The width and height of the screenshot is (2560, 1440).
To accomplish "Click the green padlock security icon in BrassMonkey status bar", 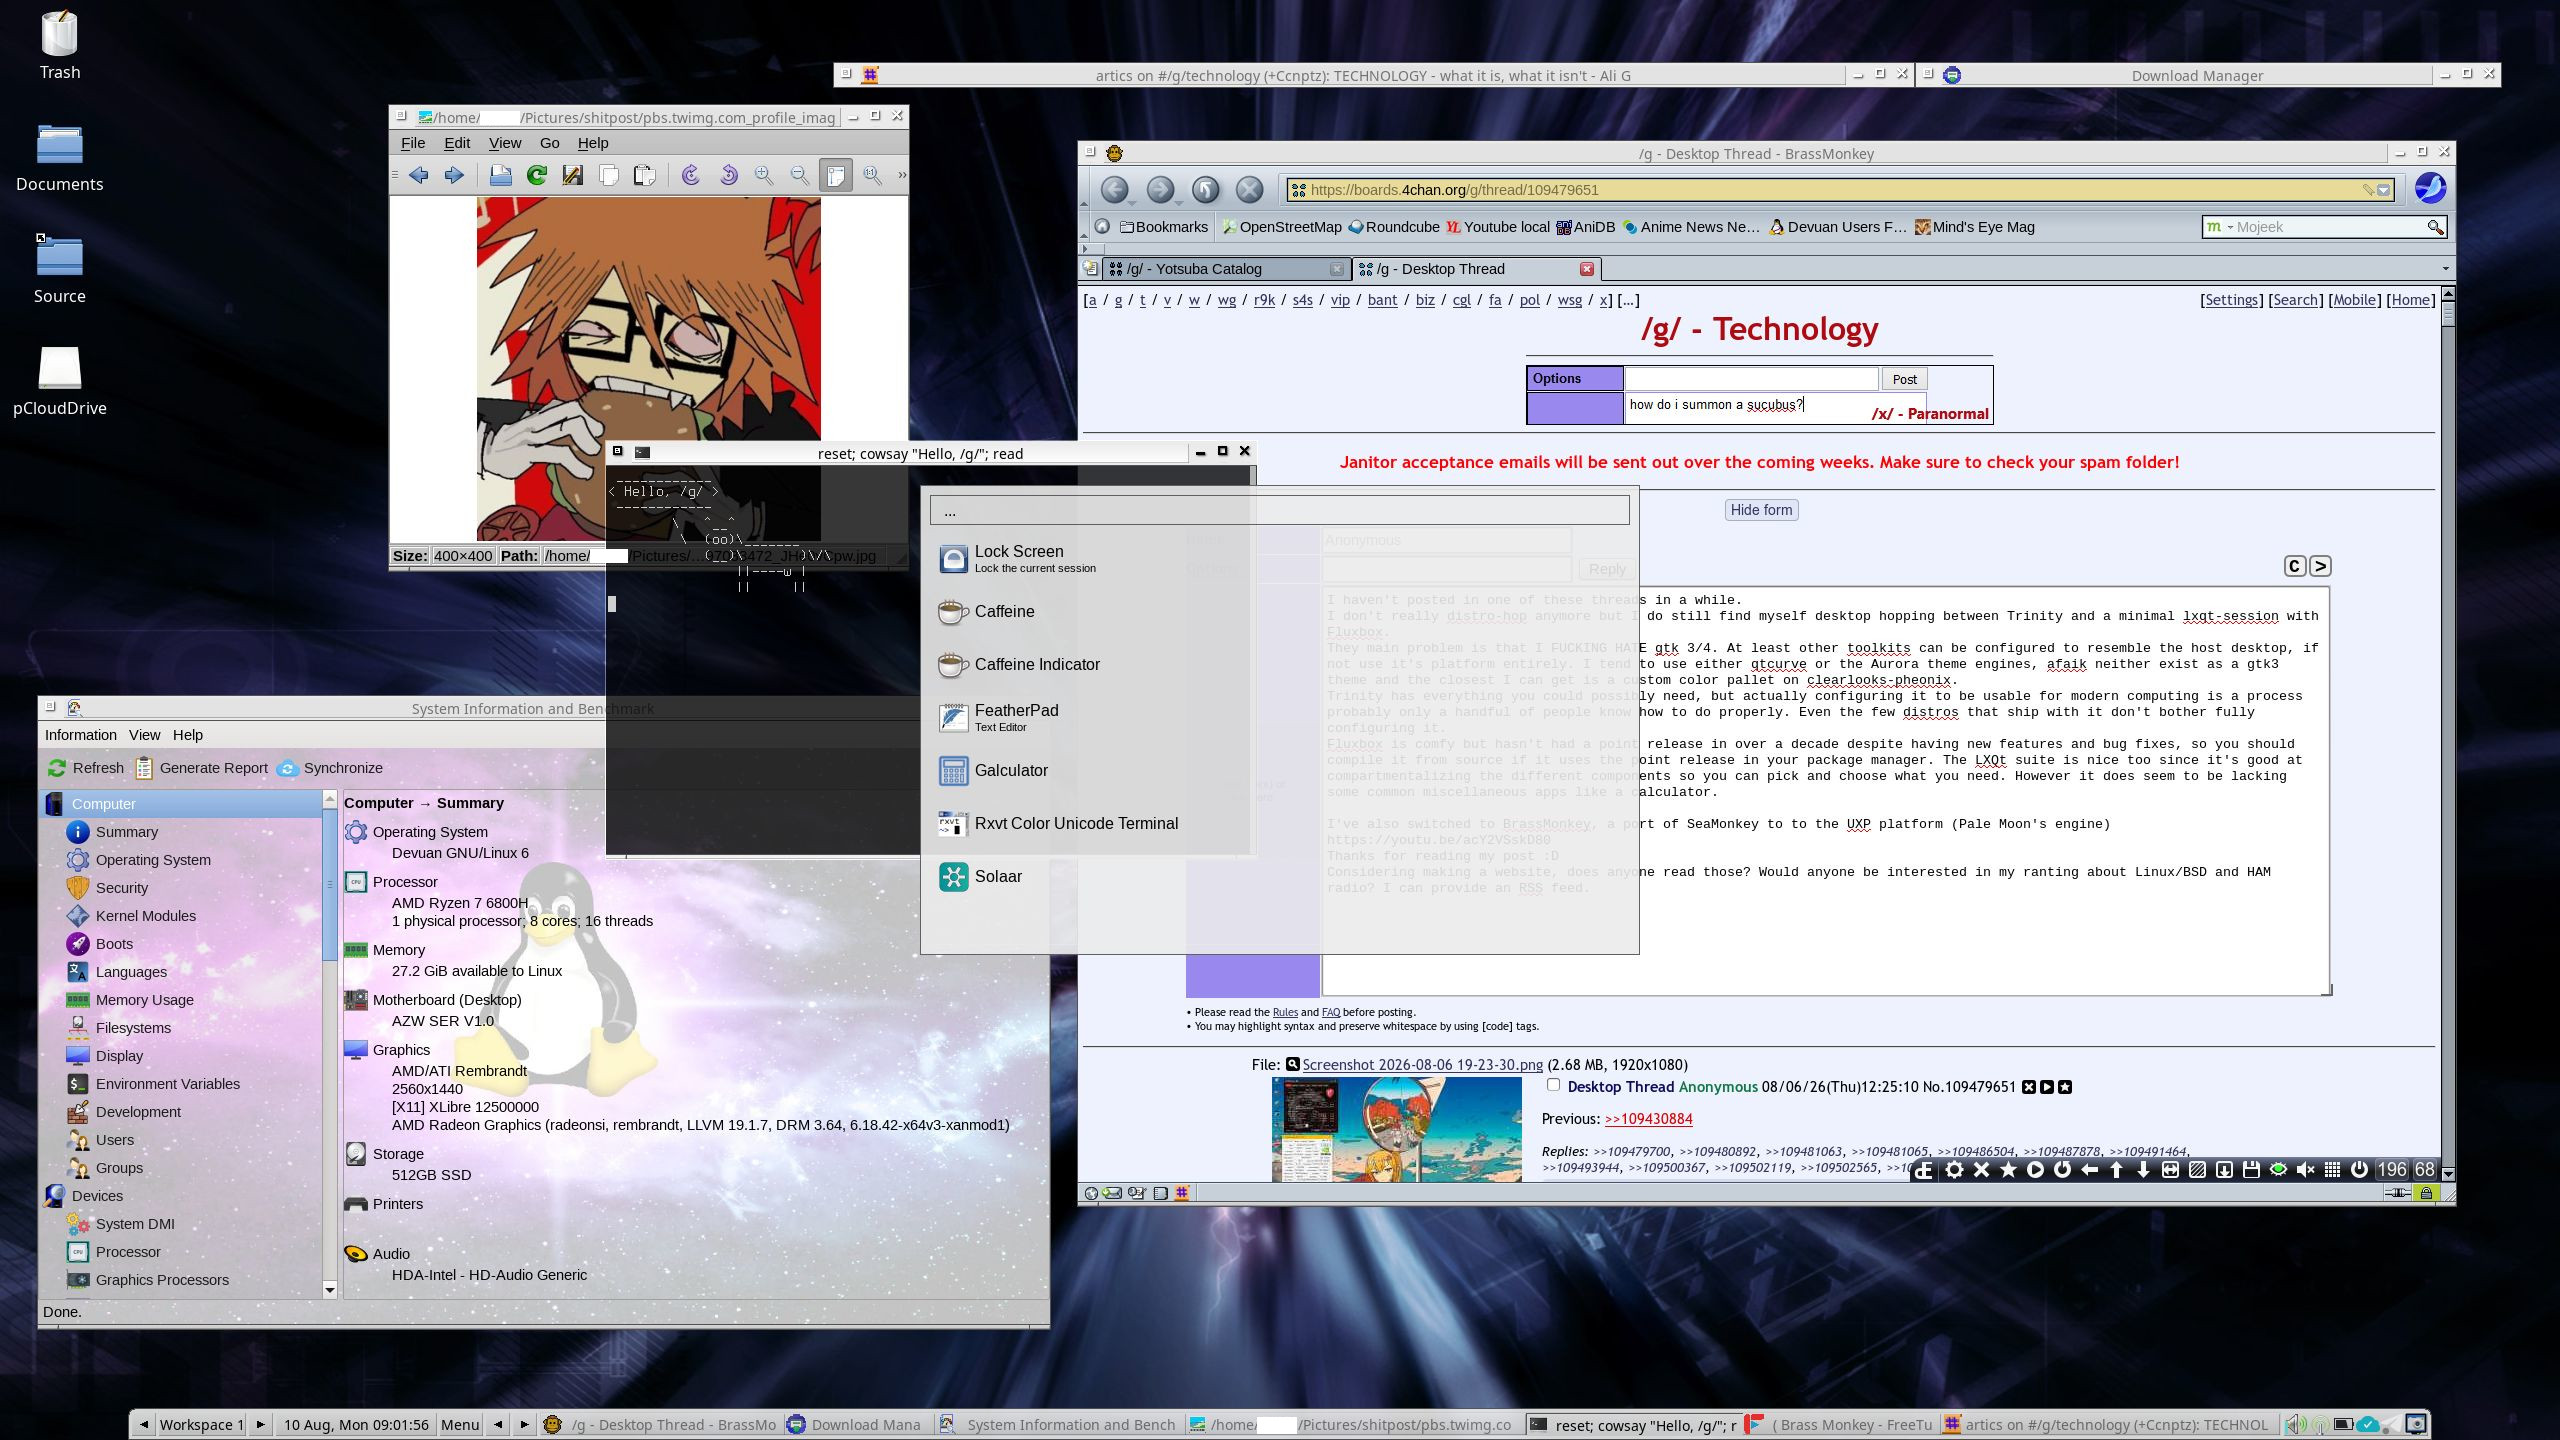I will click(2425, 1193).
